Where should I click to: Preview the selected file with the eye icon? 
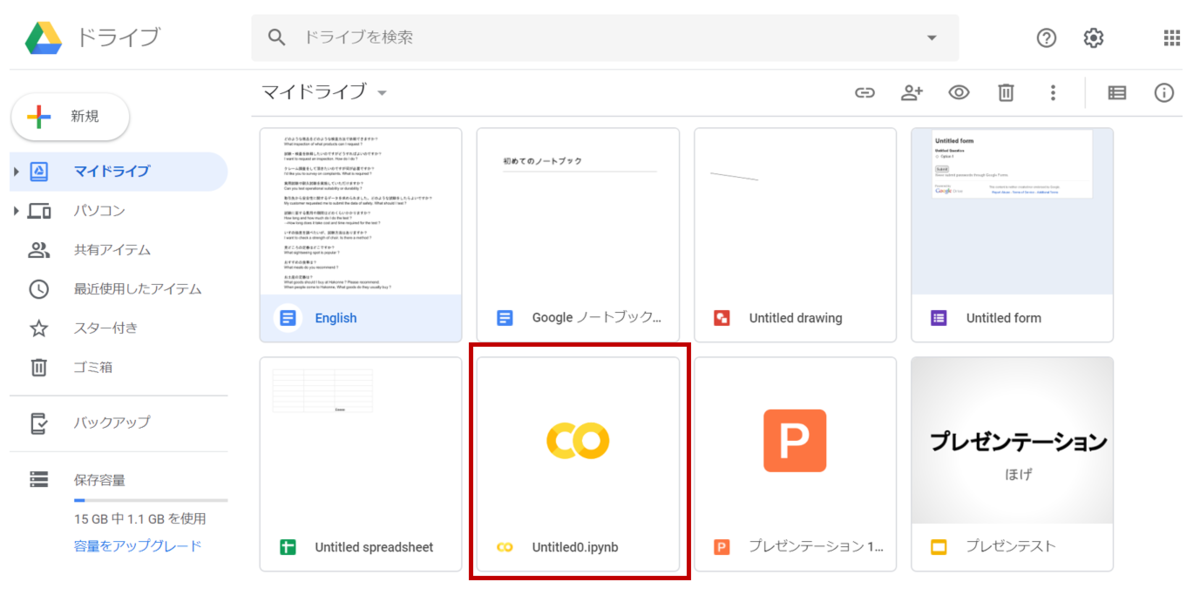point(958,92)
